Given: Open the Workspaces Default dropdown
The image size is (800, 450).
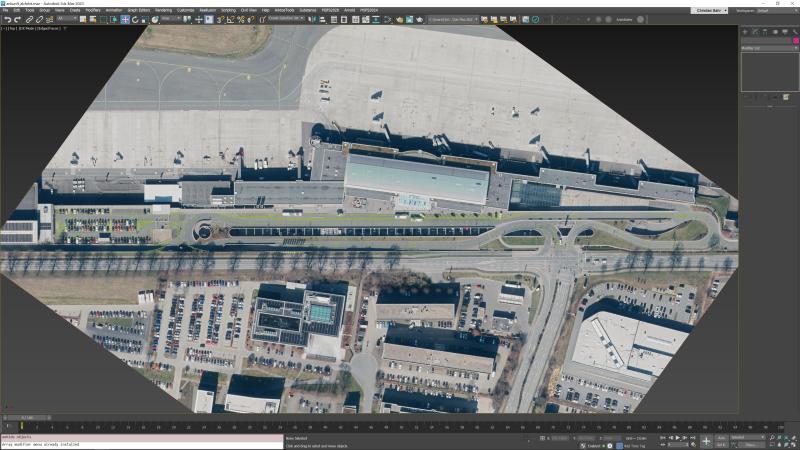Looking at the screenshot, I should click(x=758, y=10).
